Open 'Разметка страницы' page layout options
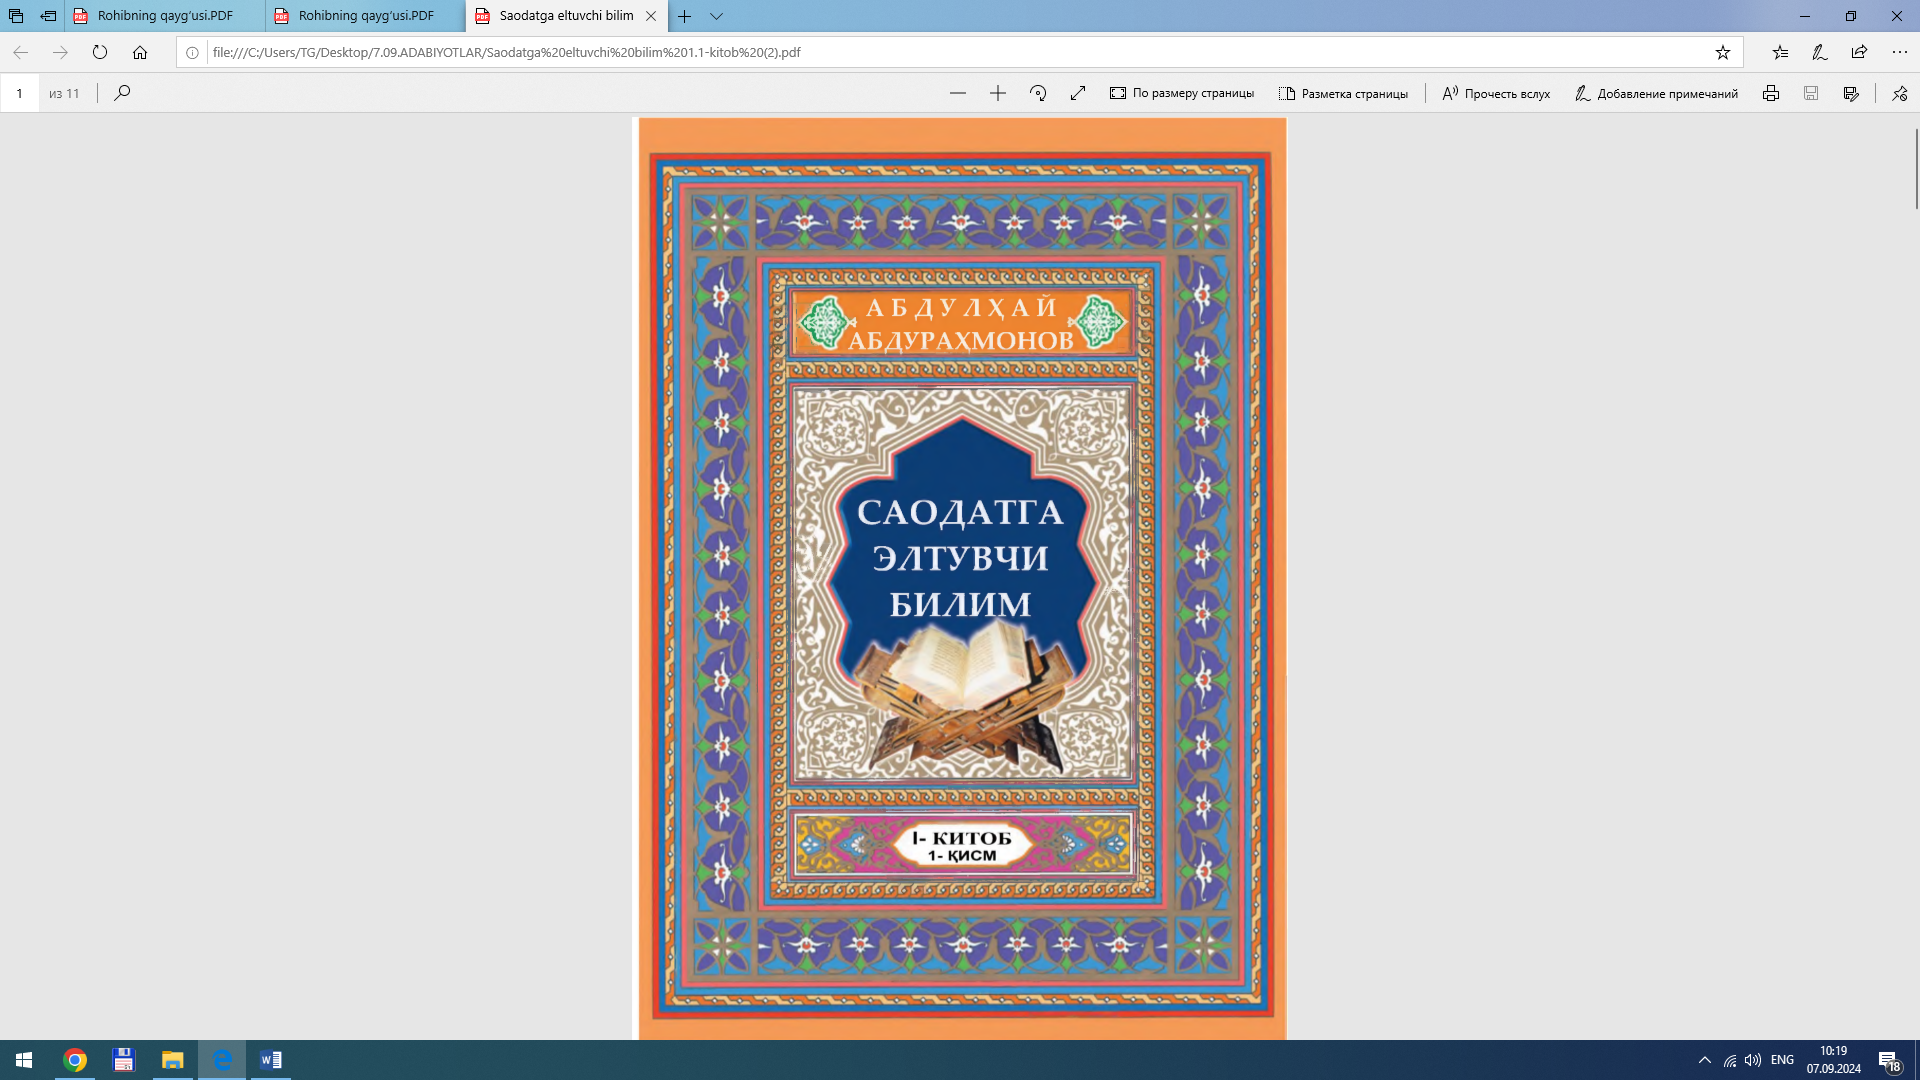1920x1080 pixels. click(1343, 93)
